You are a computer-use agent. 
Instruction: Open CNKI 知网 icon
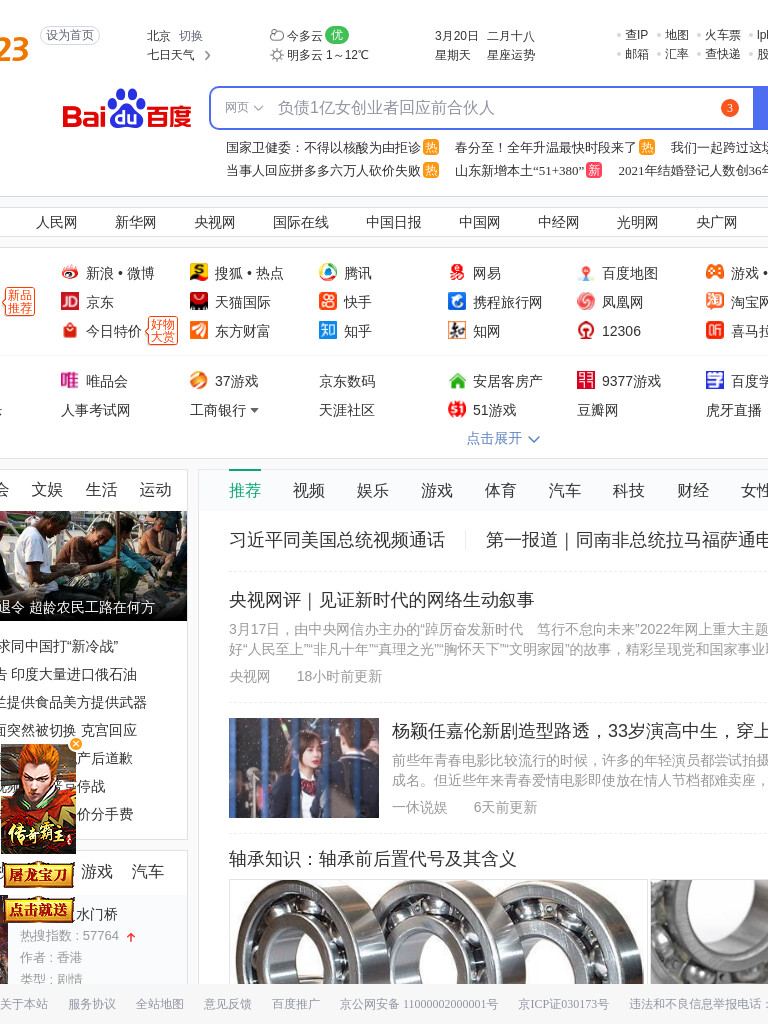(x=457, y=330)
